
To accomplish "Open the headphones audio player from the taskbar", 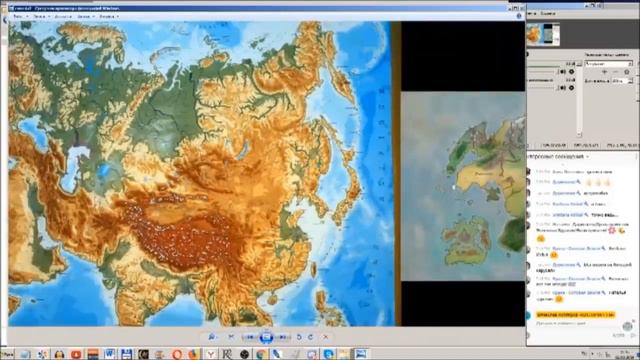I will 60,354.
